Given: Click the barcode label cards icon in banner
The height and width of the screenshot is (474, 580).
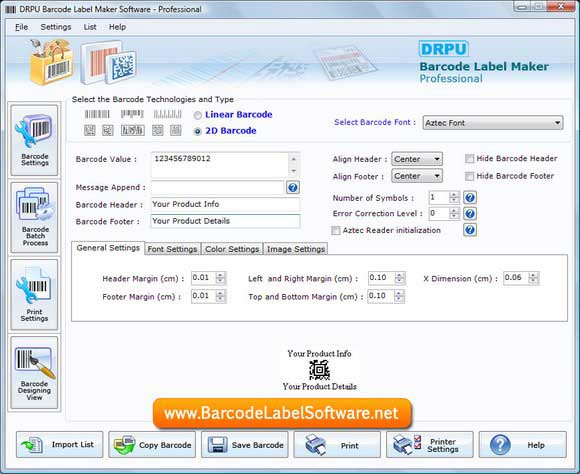Looking at the screenshot, I should click(109, 62).
